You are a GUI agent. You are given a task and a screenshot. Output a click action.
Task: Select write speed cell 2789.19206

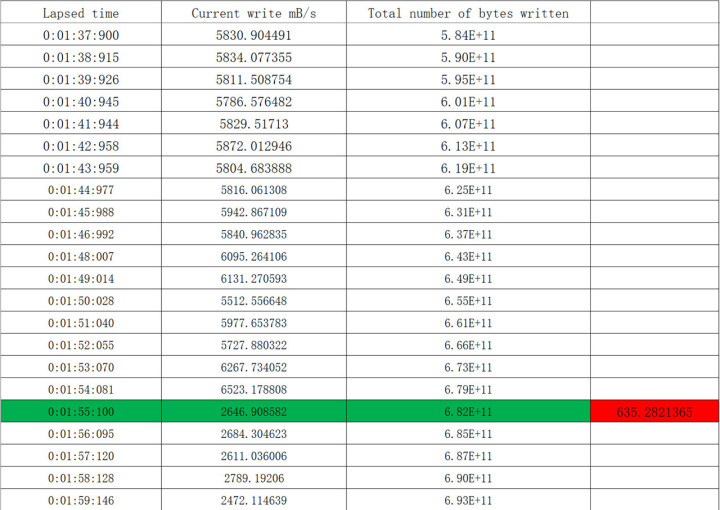254,478
